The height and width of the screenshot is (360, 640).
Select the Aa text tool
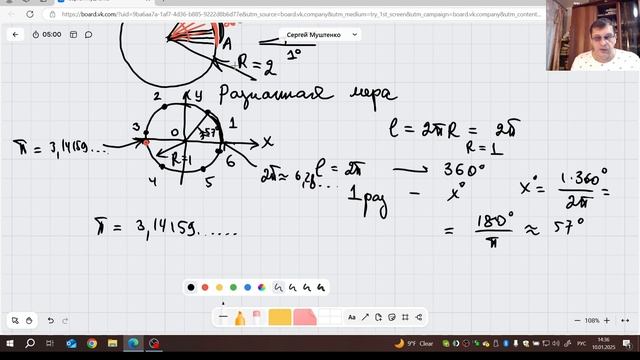point(351,317)
